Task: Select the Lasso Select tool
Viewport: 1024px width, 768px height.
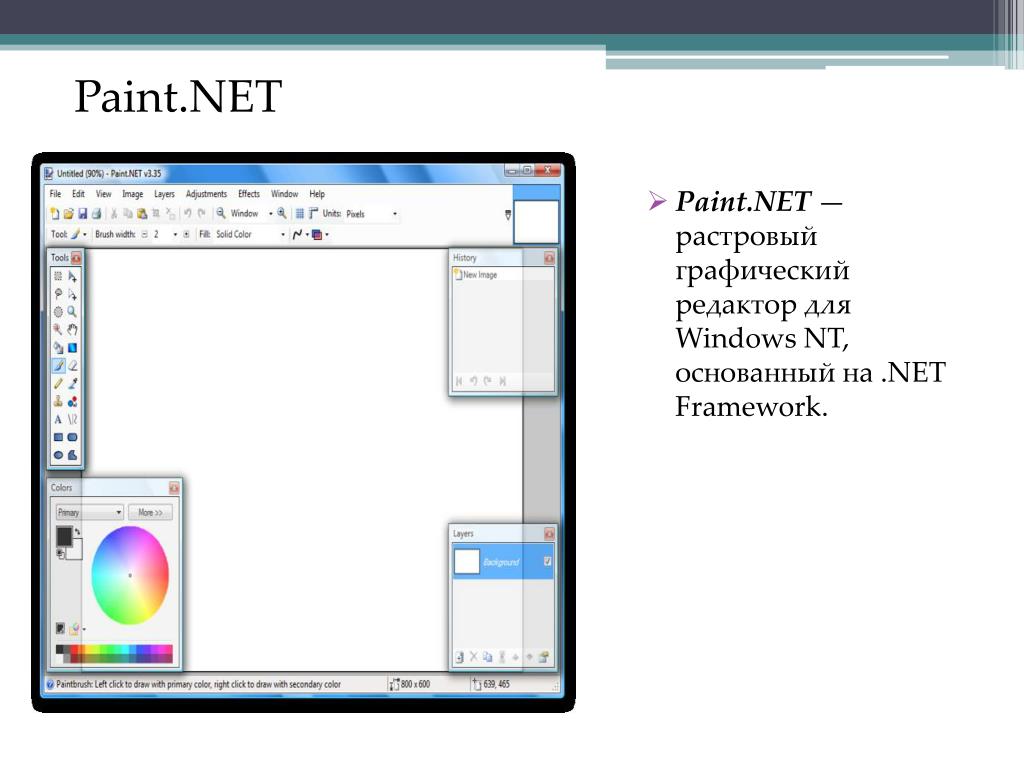Action: [58, 294]
